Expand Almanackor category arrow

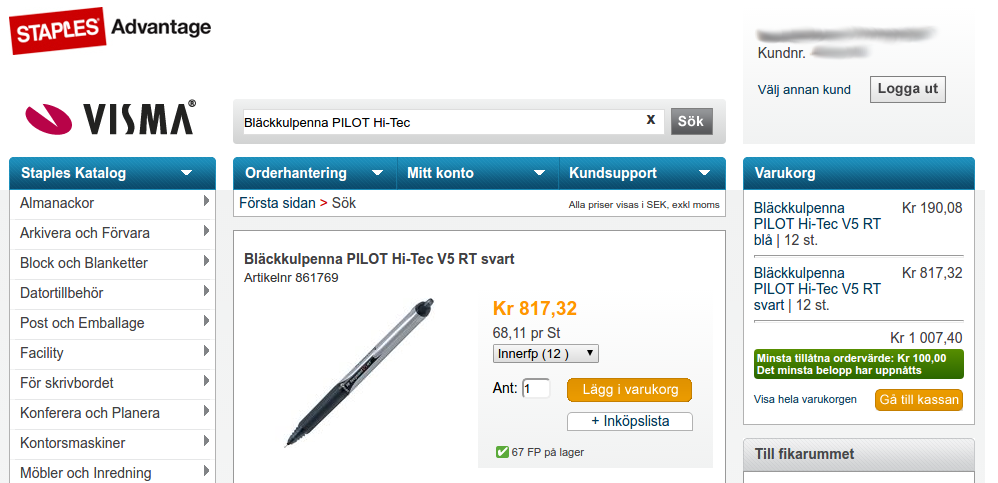[206, 201]
